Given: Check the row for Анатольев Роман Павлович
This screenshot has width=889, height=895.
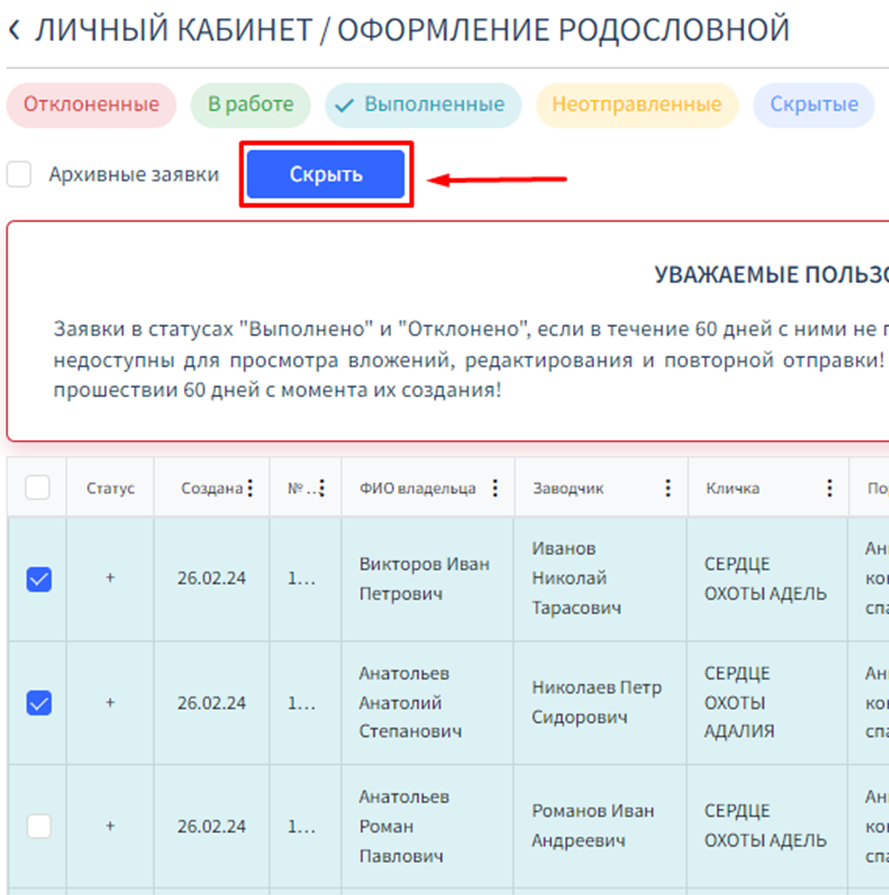Looking at the screenshot, I should click(38, 826).
